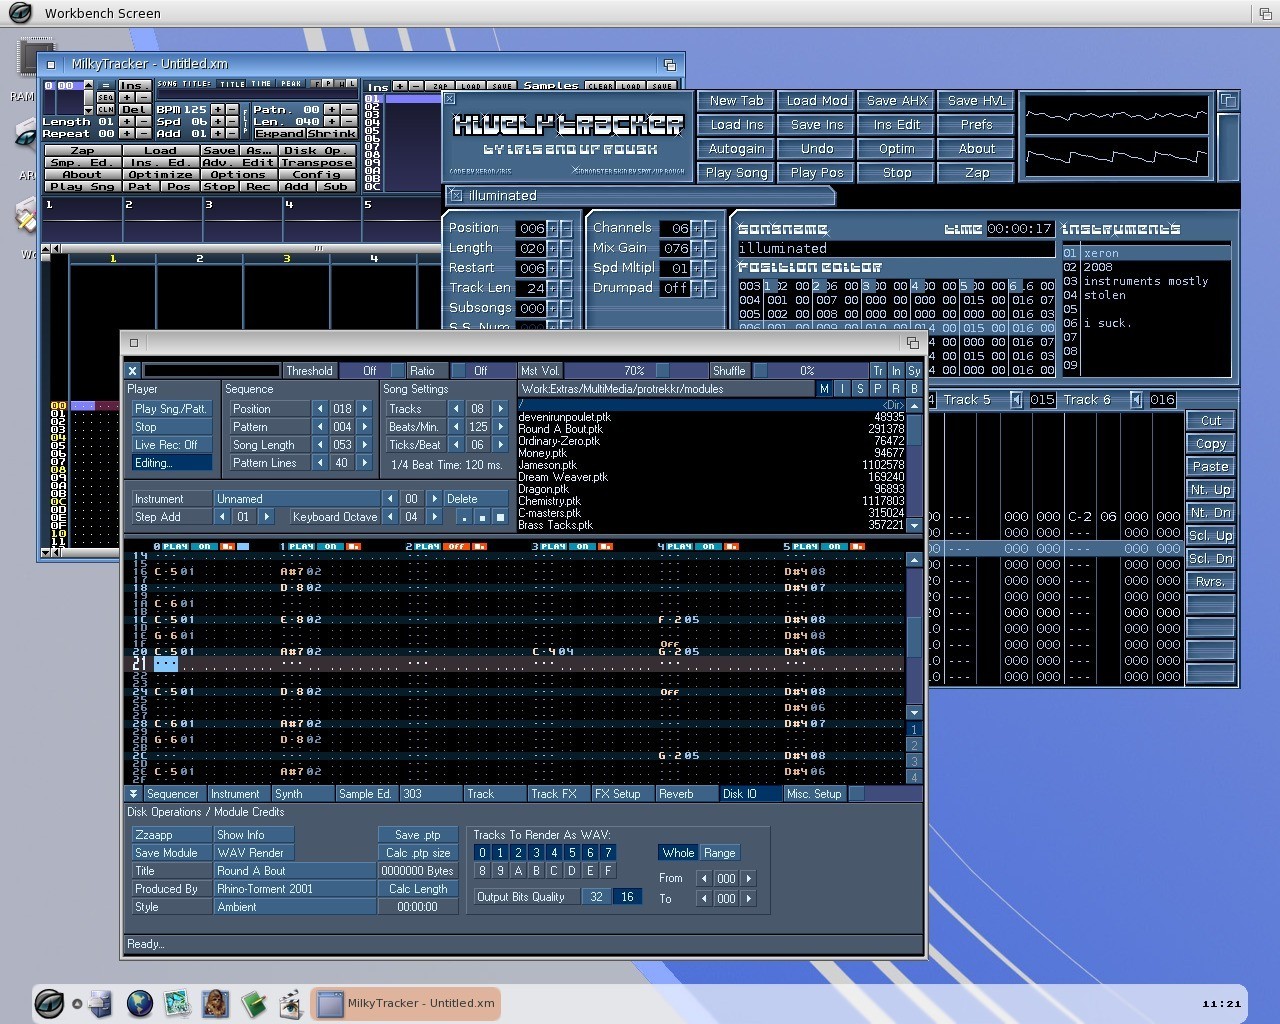Click the X icon in the ProTrekkr top bar

(132, 371)
